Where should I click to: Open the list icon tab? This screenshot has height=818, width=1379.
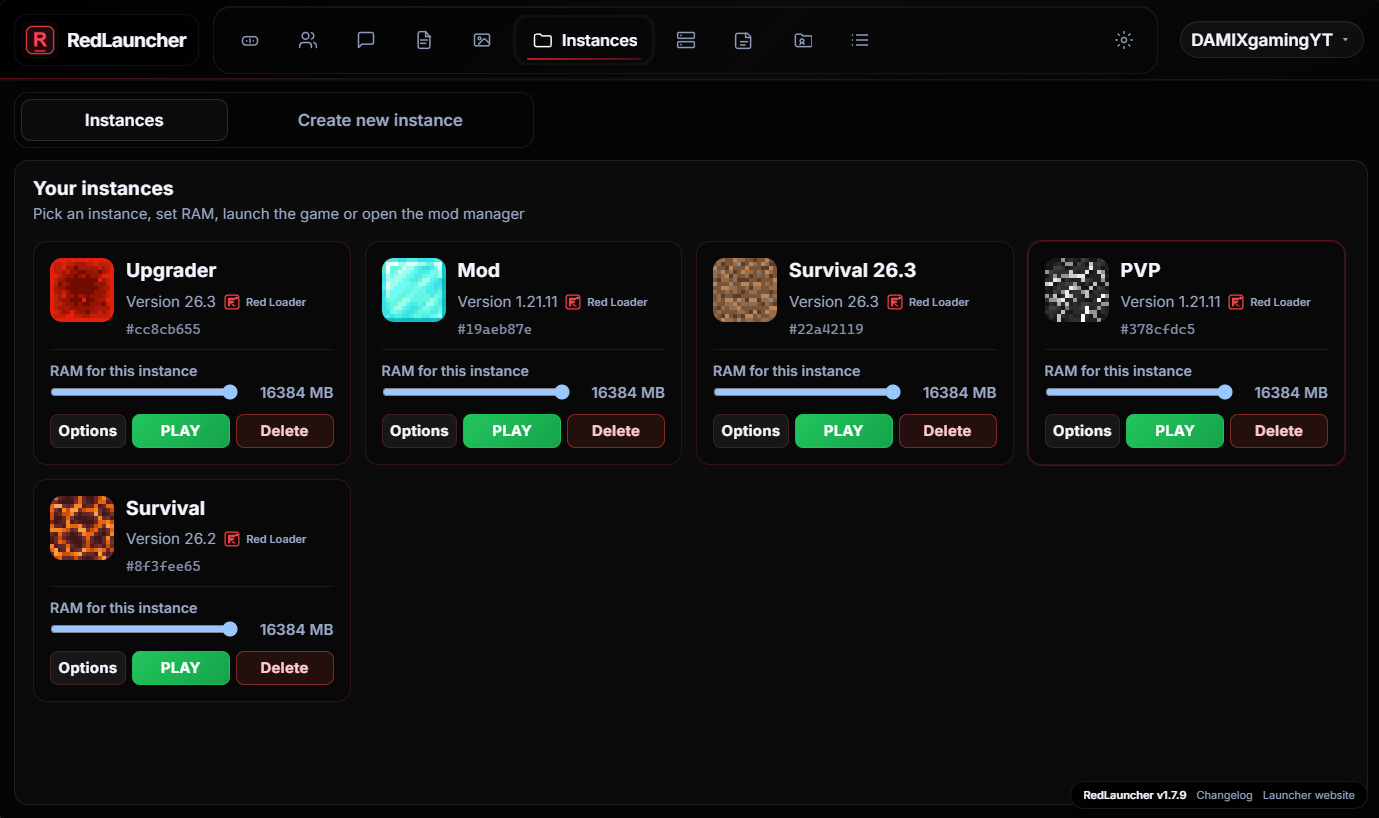click(x=860, y=40)
